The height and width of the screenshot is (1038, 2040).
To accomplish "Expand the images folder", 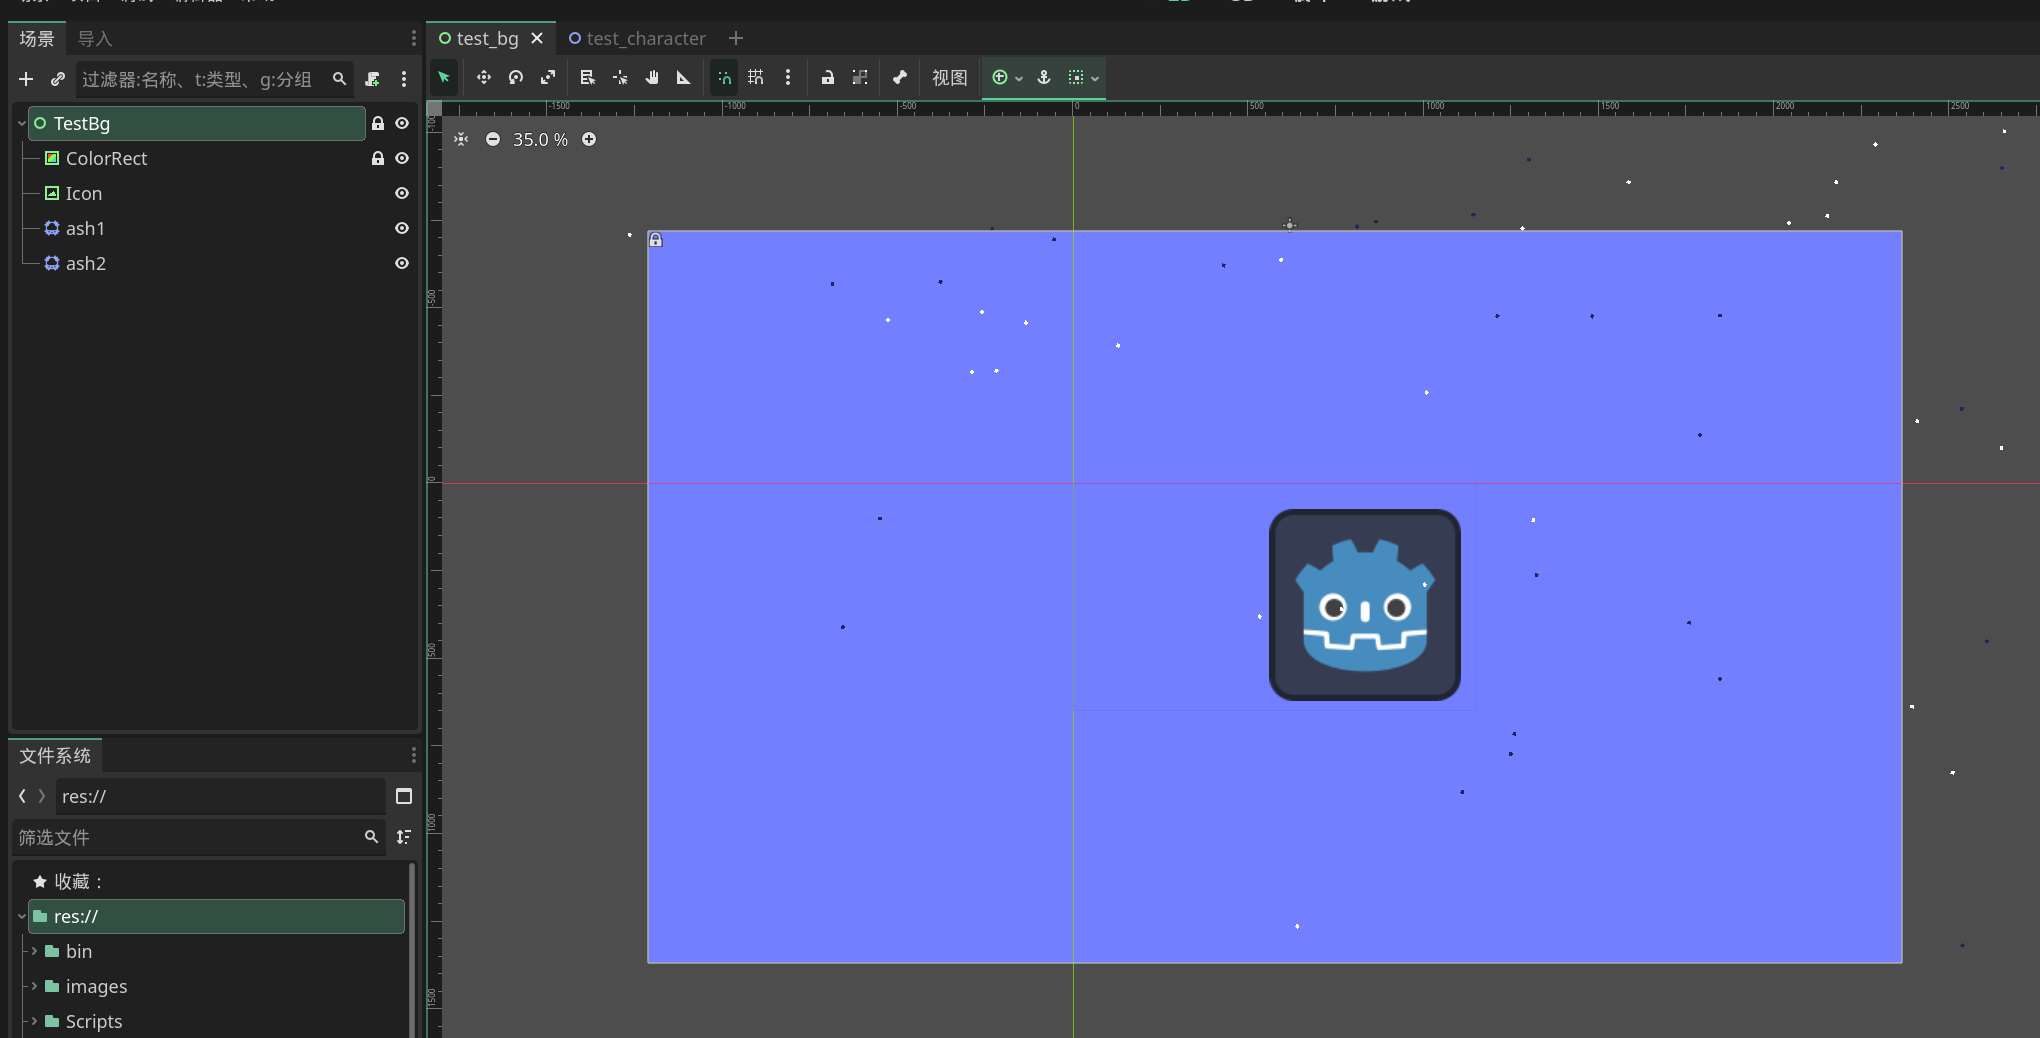I will pos(34,986).
